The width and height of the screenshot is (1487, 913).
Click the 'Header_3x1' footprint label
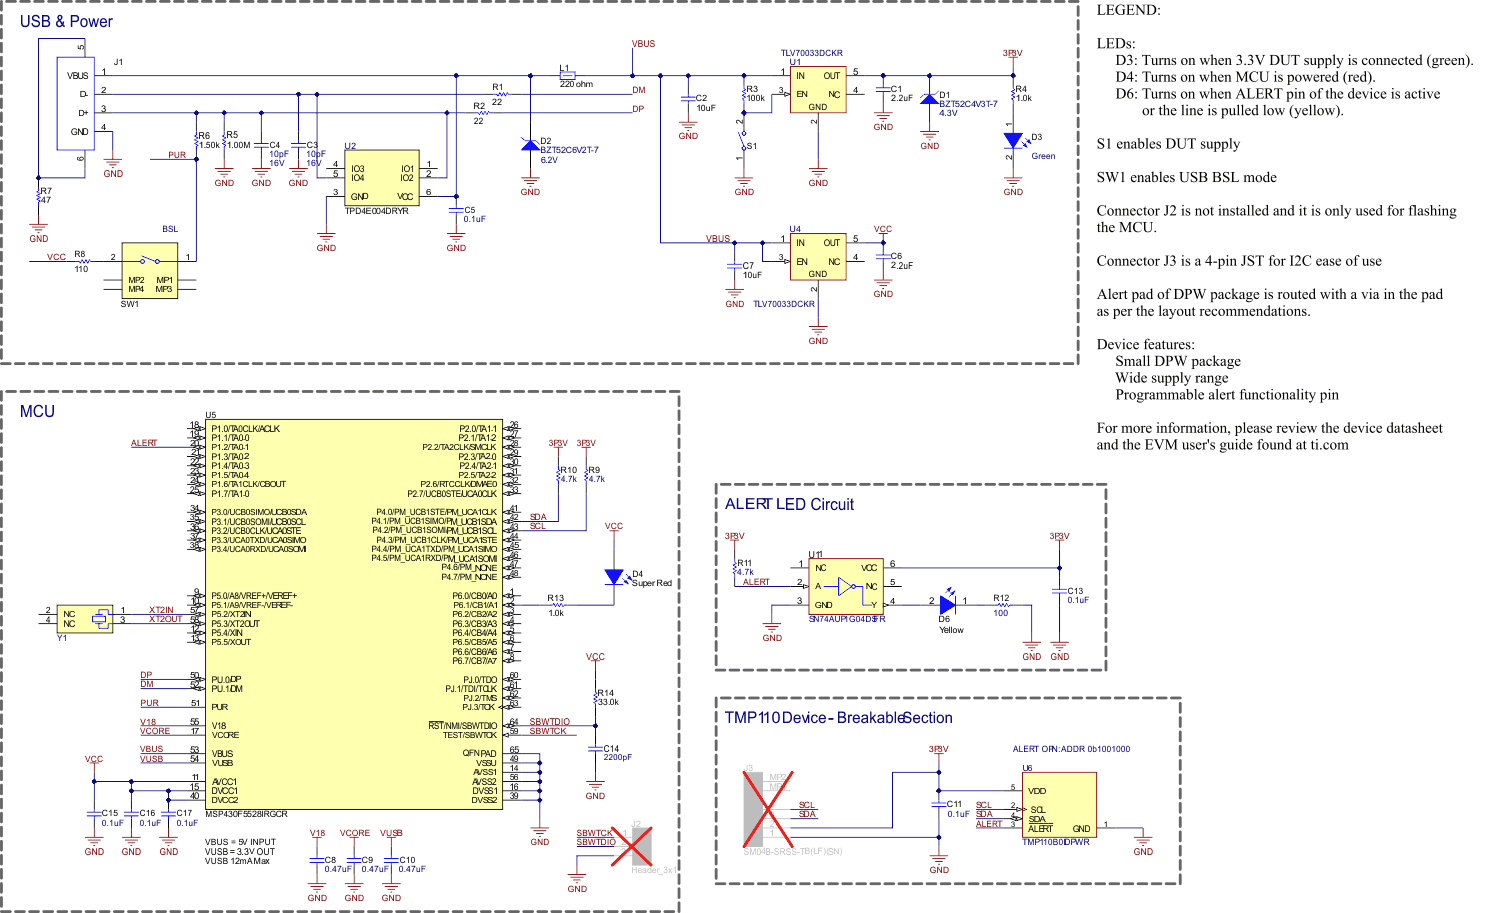pyautogui.click(x=653, y=870)
